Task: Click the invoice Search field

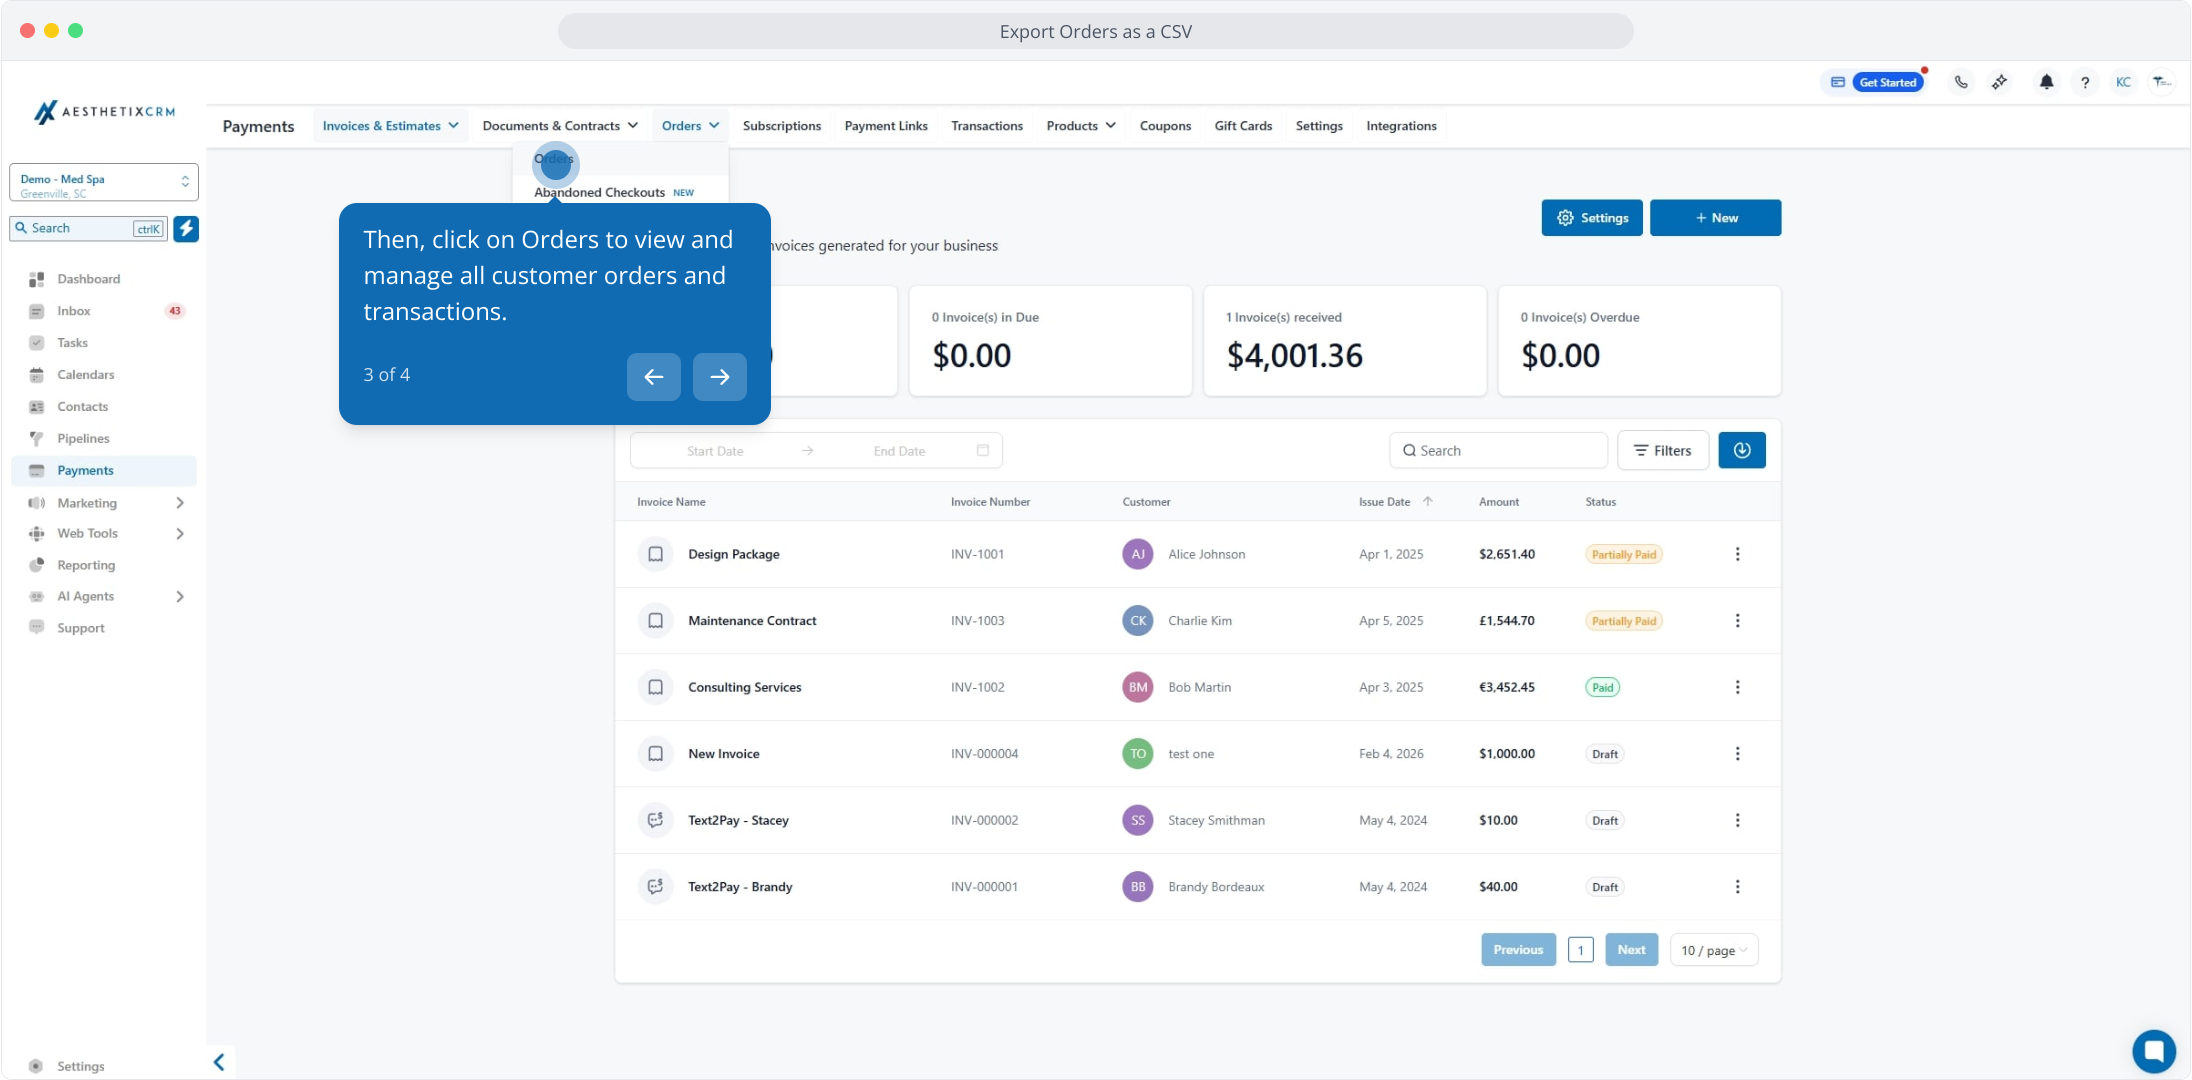Action: [x=1498, y=450]
